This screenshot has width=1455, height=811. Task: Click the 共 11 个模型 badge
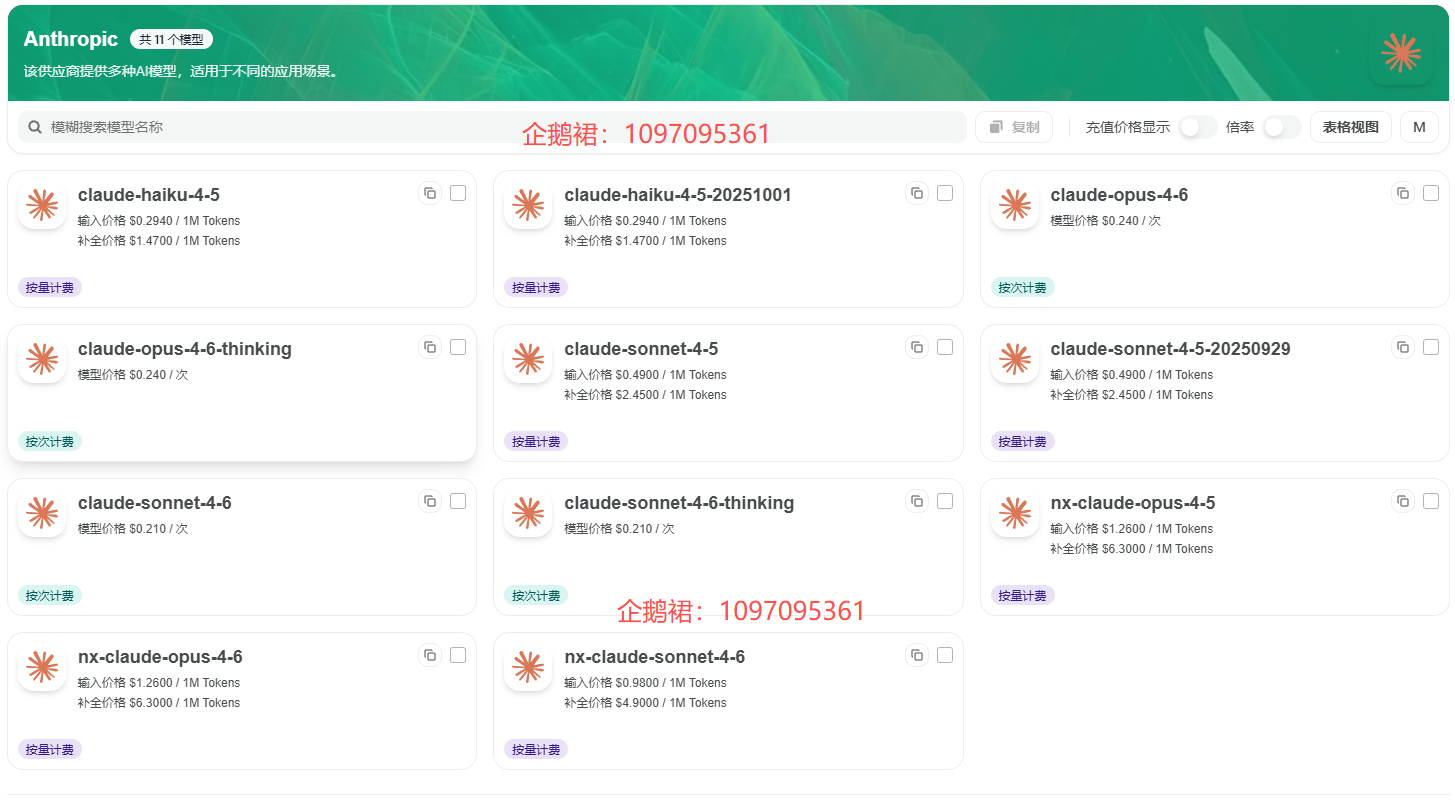(x=171, y=40)
